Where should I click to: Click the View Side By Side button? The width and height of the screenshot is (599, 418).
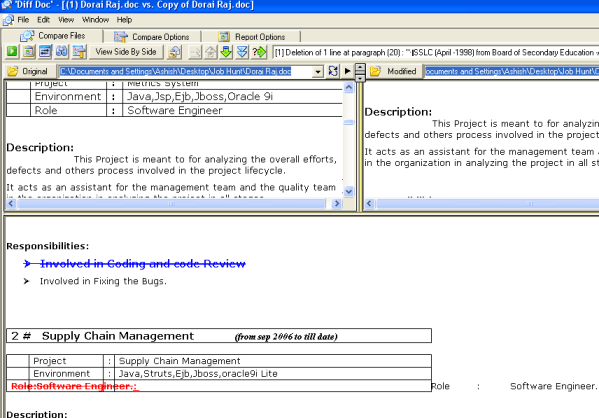(x=126, y=52)
